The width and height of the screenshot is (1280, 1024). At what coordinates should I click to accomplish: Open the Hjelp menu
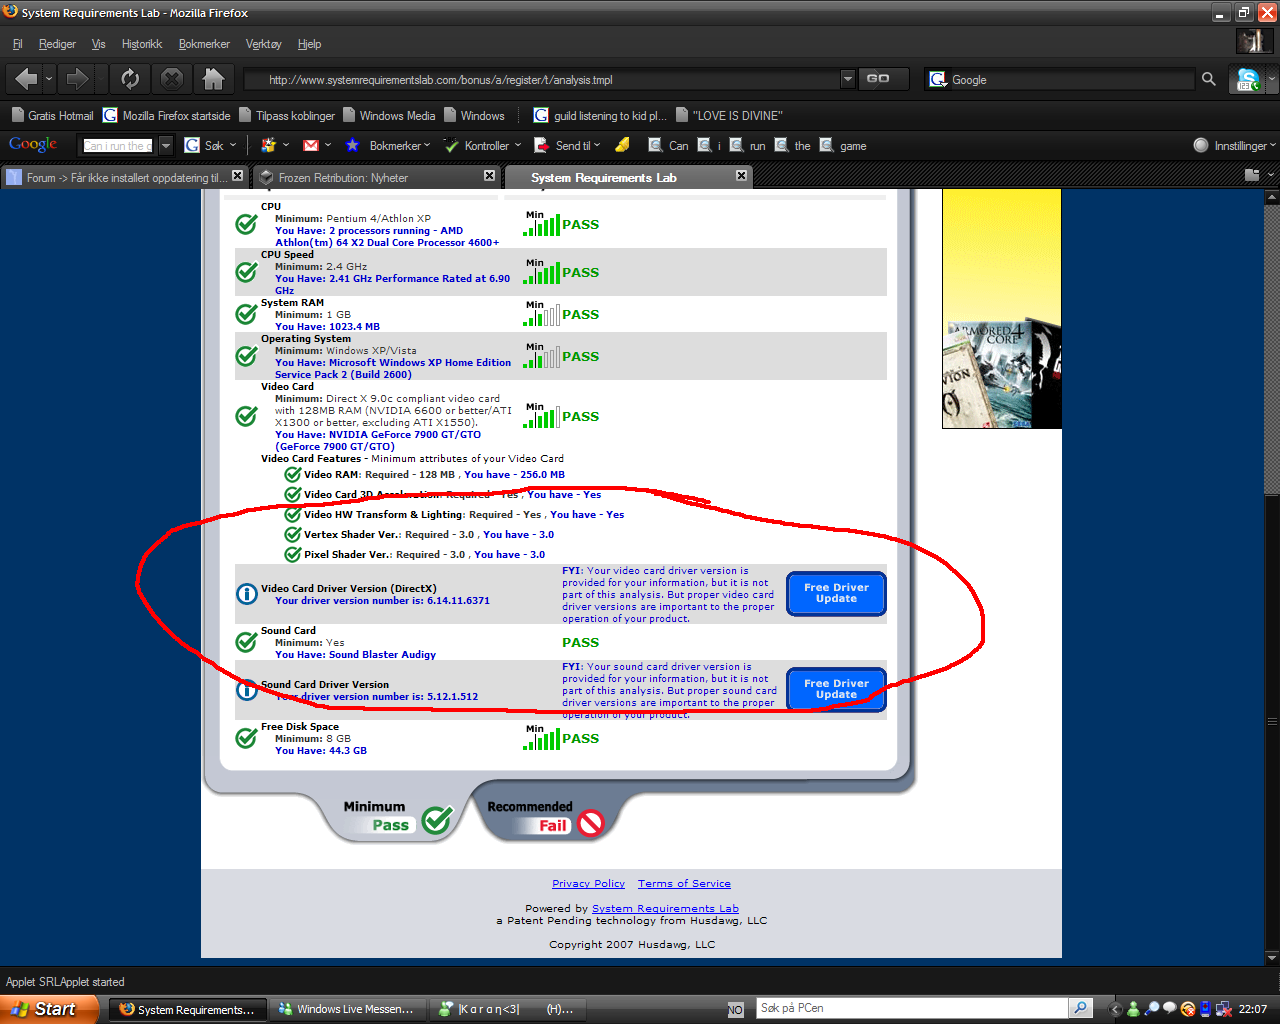(x=309, y=44)
